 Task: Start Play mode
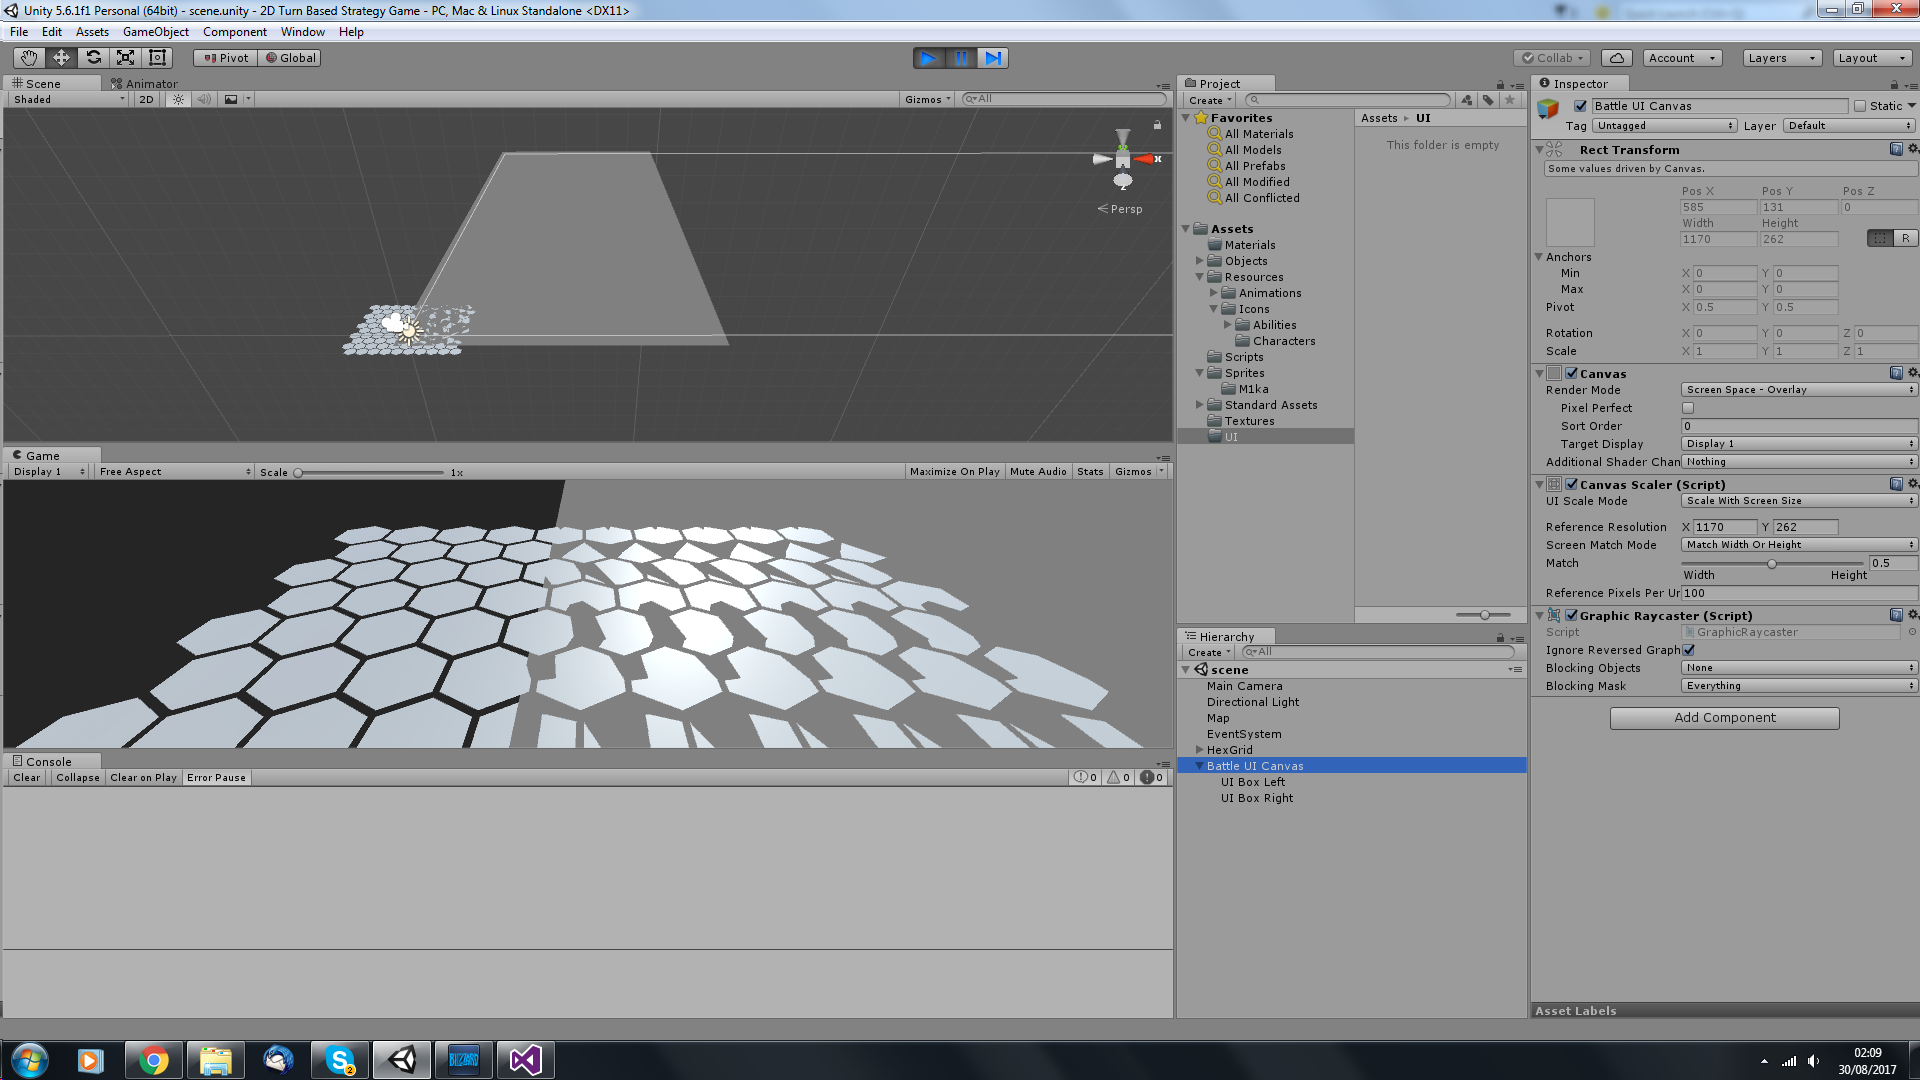929,58
